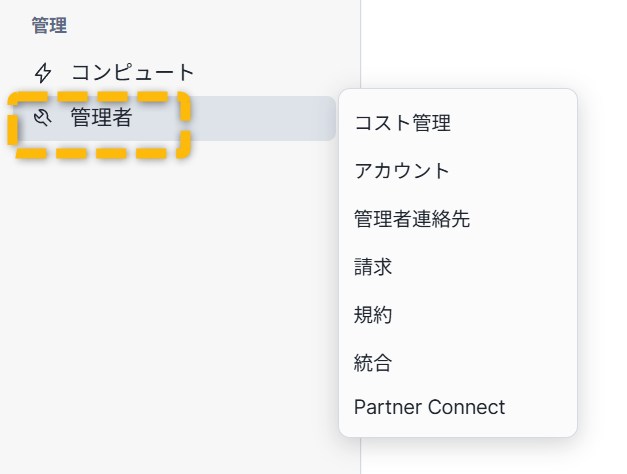Select 統合 from the admin menu
The height and width of the screenshot is (474, 627).
tap(373, 363)
